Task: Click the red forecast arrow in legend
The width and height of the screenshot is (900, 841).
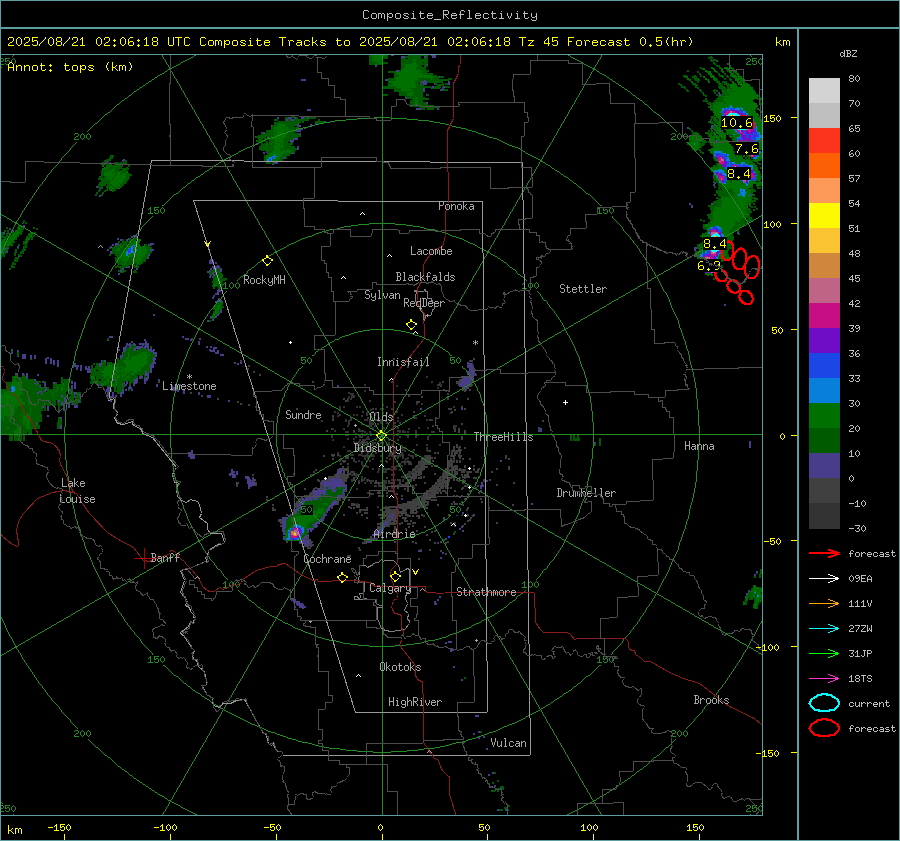Action: click(x=824, y=553)
